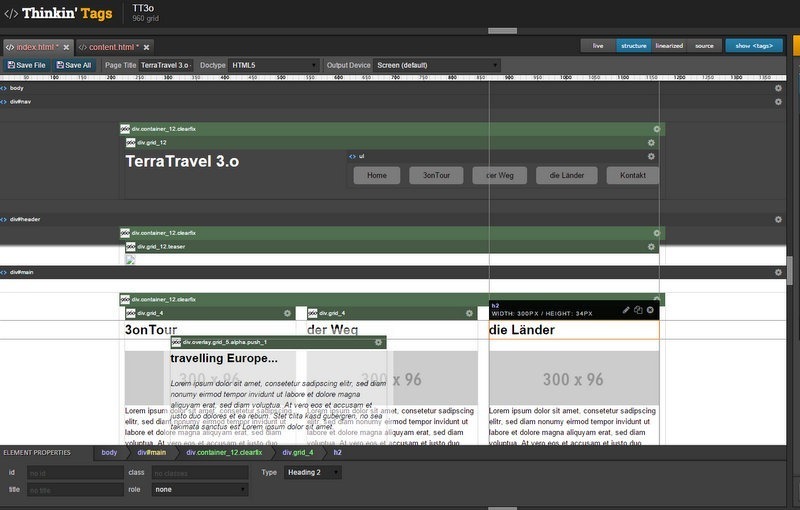
Task: Open the role dropdown
Action: tap(200, 489)
